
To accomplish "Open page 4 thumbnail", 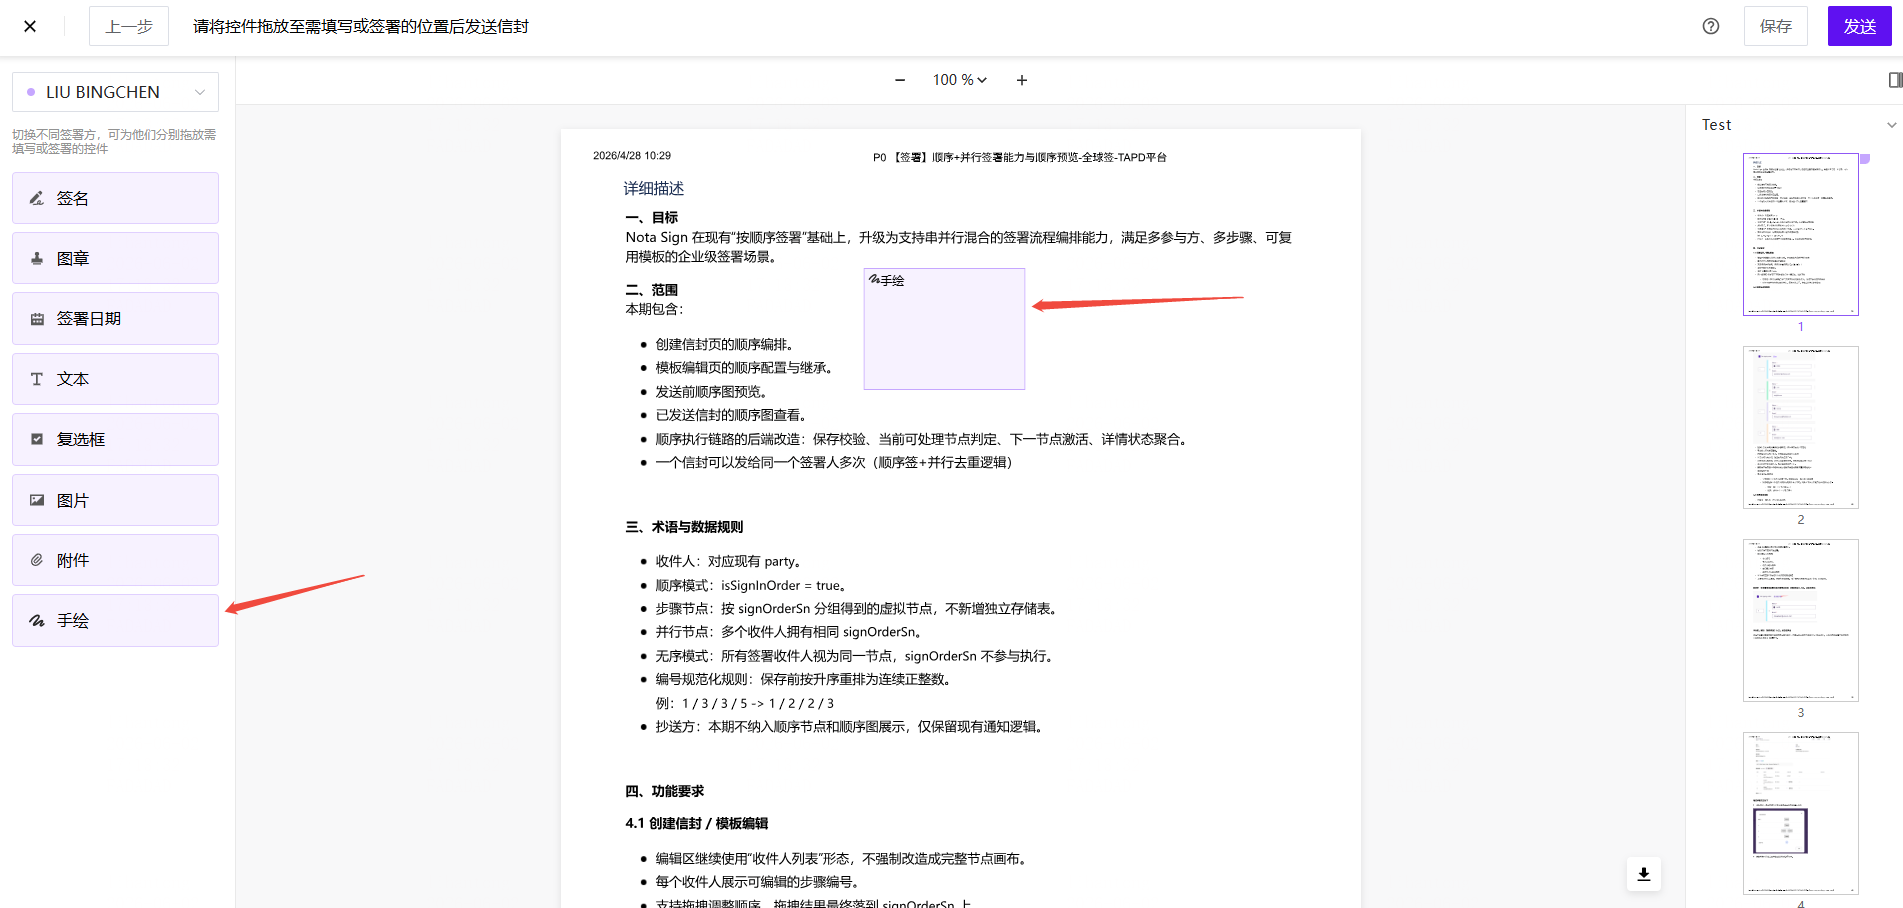I will tap(1800, 813).
